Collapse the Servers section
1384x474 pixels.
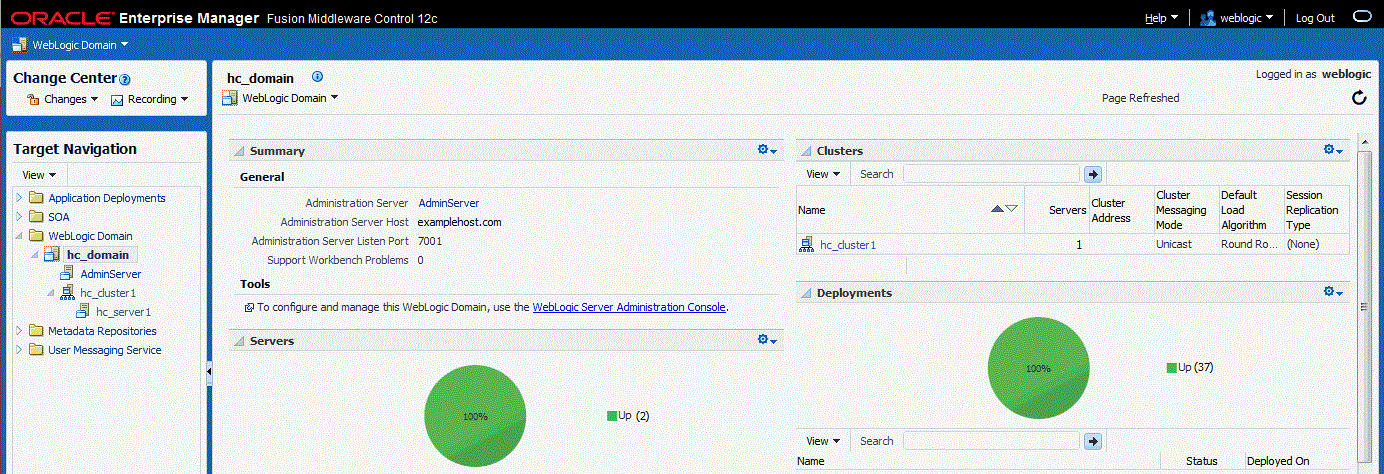click(x=239, y=341)
